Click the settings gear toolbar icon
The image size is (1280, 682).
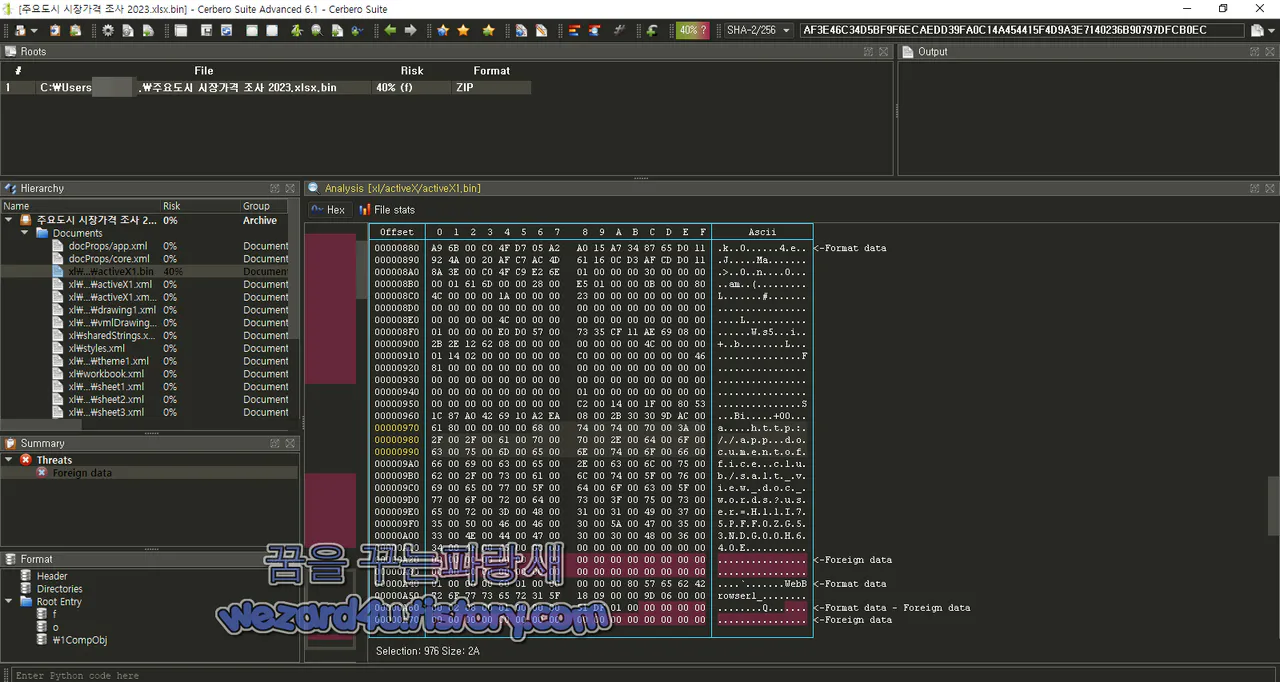click(108, 30)
